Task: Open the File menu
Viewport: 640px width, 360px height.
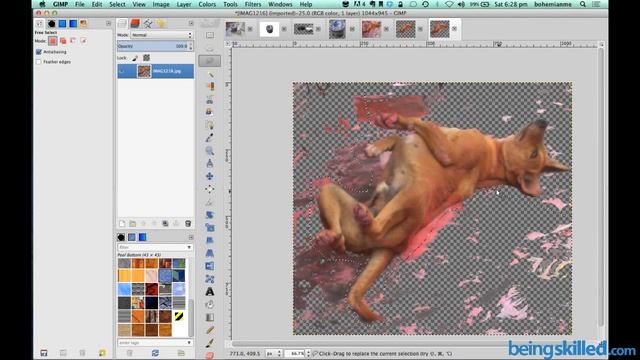Action: [x=80, y=4]
